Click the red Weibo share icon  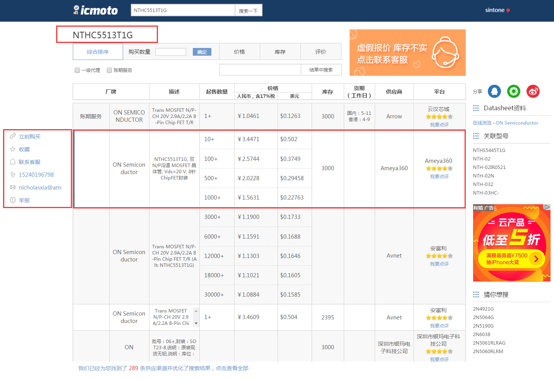pos(533,91)
